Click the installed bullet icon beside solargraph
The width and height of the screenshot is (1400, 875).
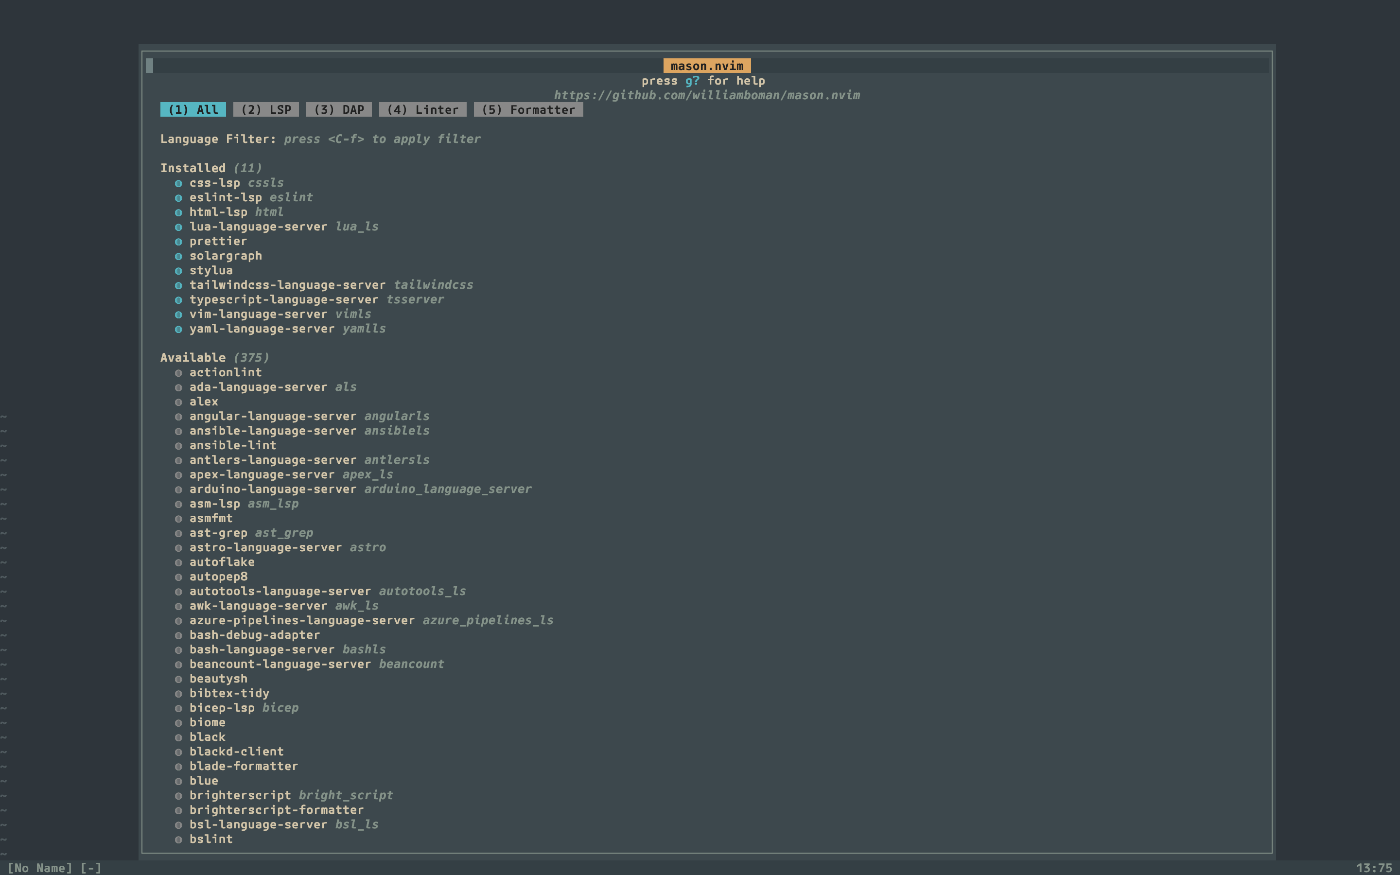179,256
